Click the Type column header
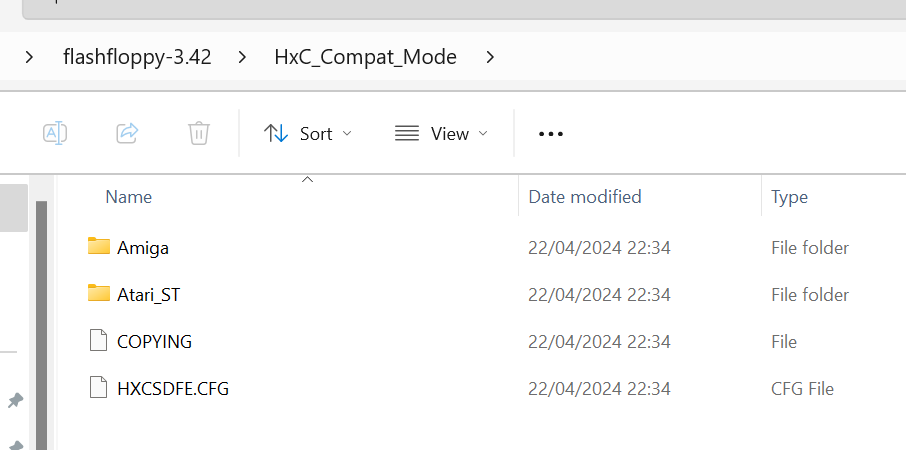 point(789,197)
